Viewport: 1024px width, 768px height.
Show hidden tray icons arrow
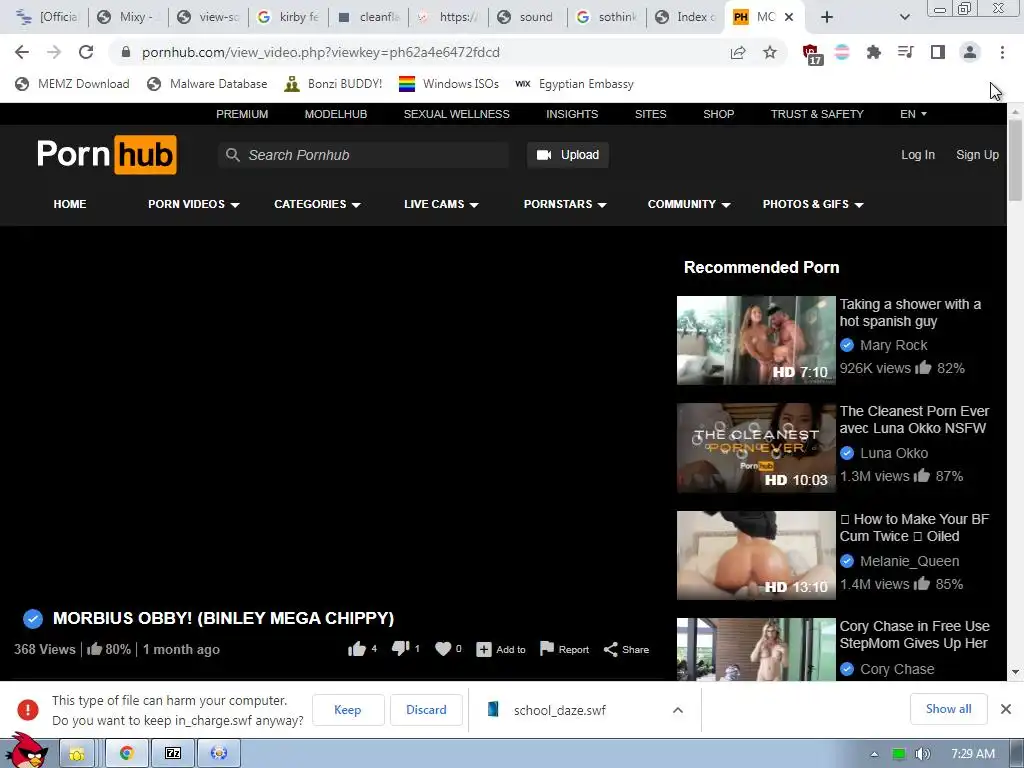point(874,754)
